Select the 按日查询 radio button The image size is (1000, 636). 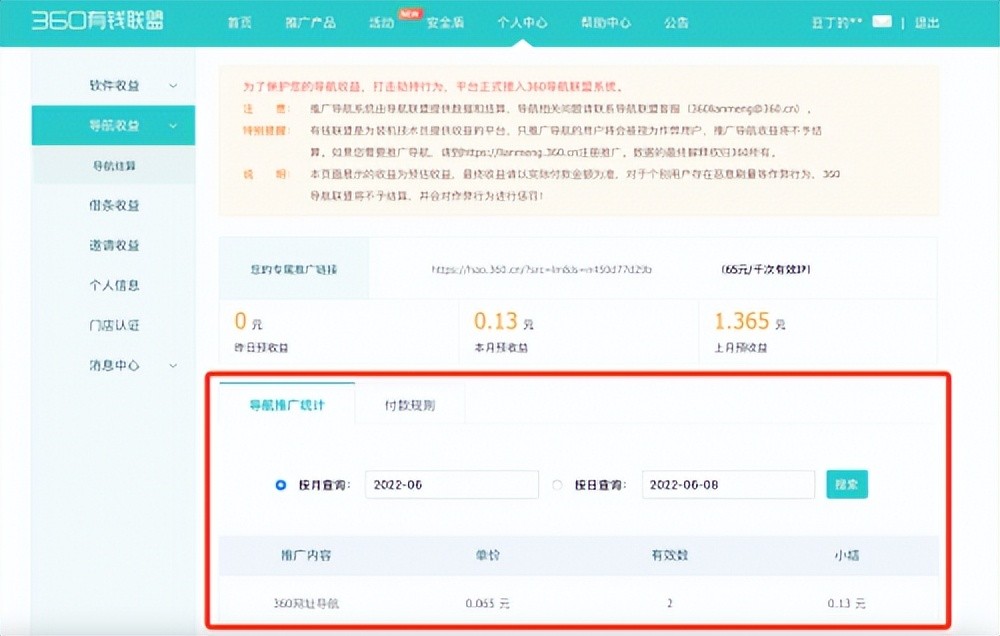click(558, 485)
